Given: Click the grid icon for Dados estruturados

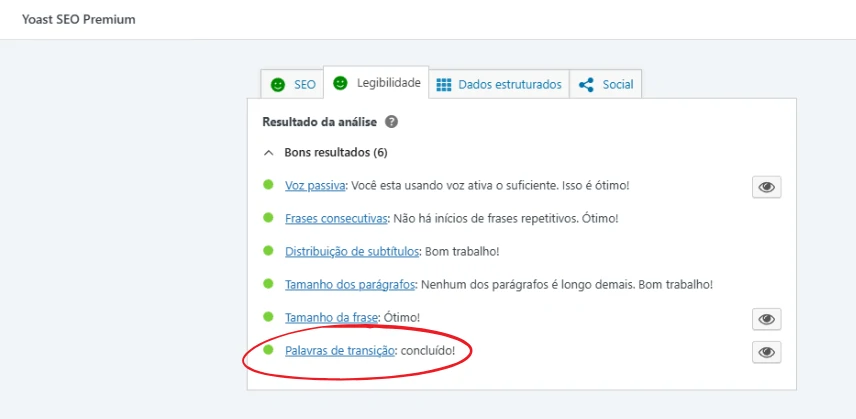Looking at the screenshot, I should pyautogui.click(x=444, y=85).
